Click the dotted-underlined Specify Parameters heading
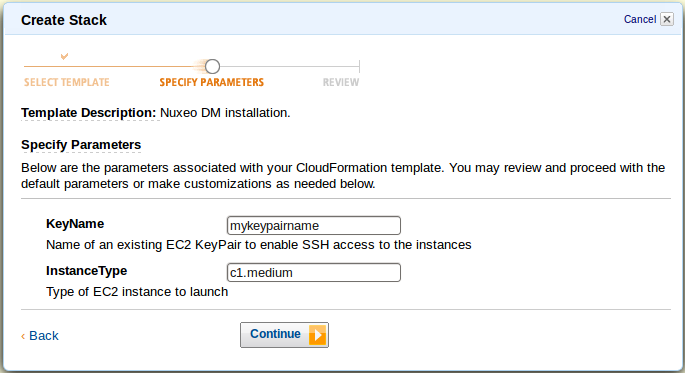The height and width of the screenshot is (373, 685). (x=81, y=145)
